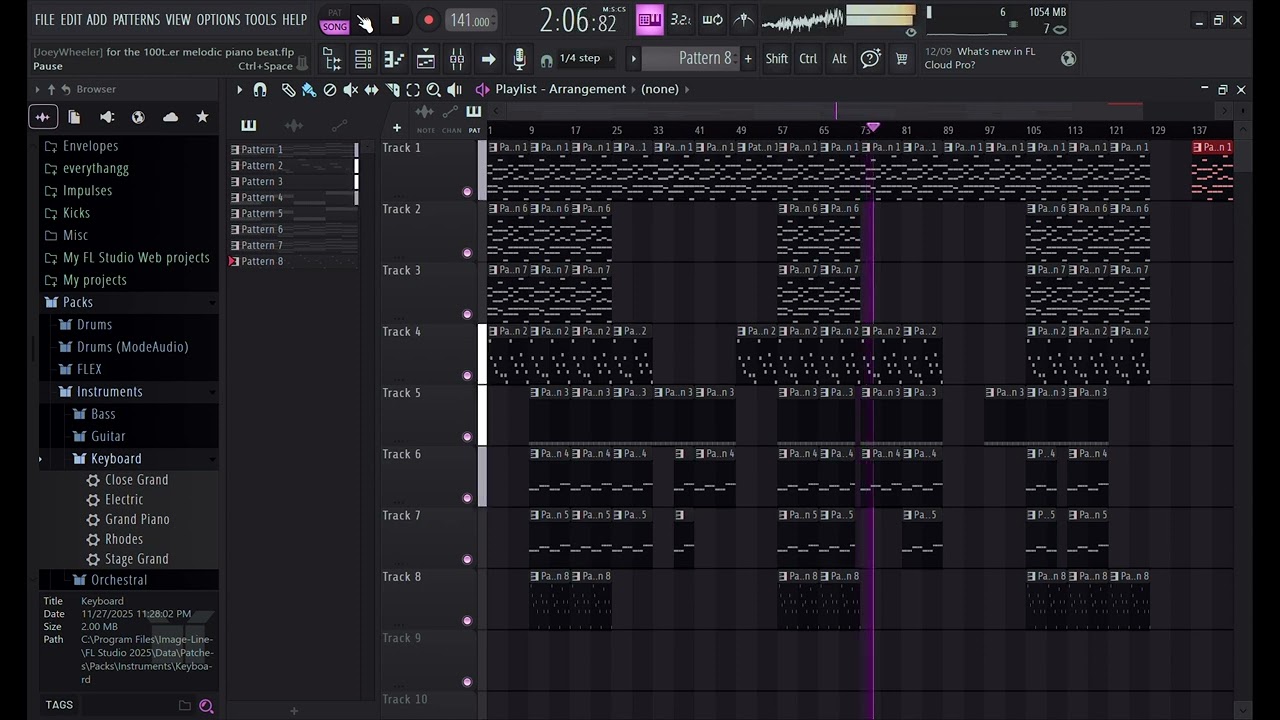Select the Zoom magnifier tool
This screenshot has width=1280, height=720.
[433, 90]
